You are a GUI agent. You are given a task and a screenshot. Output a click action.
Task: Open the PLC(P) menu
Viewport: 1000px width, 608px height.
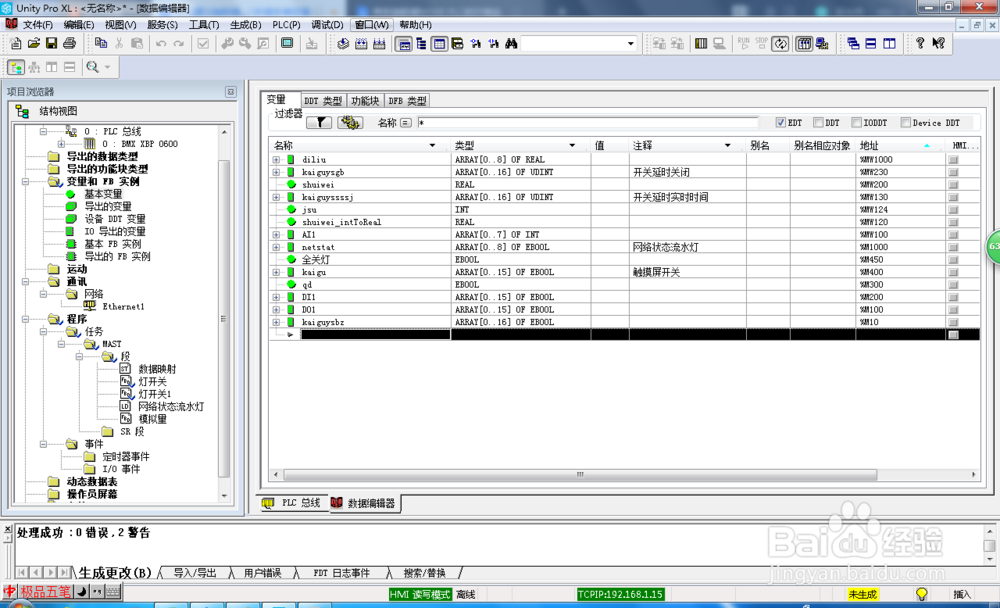click(286, 25)
